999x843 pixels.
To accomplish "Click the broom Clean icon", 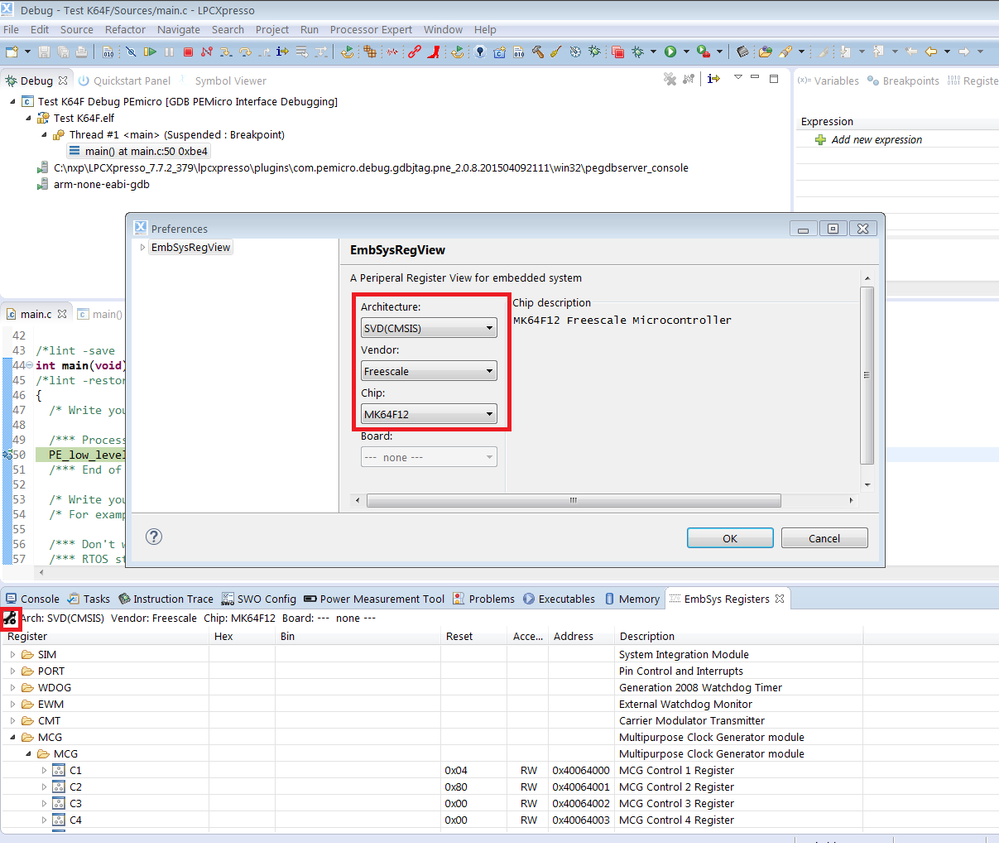I will click(556, 52).
